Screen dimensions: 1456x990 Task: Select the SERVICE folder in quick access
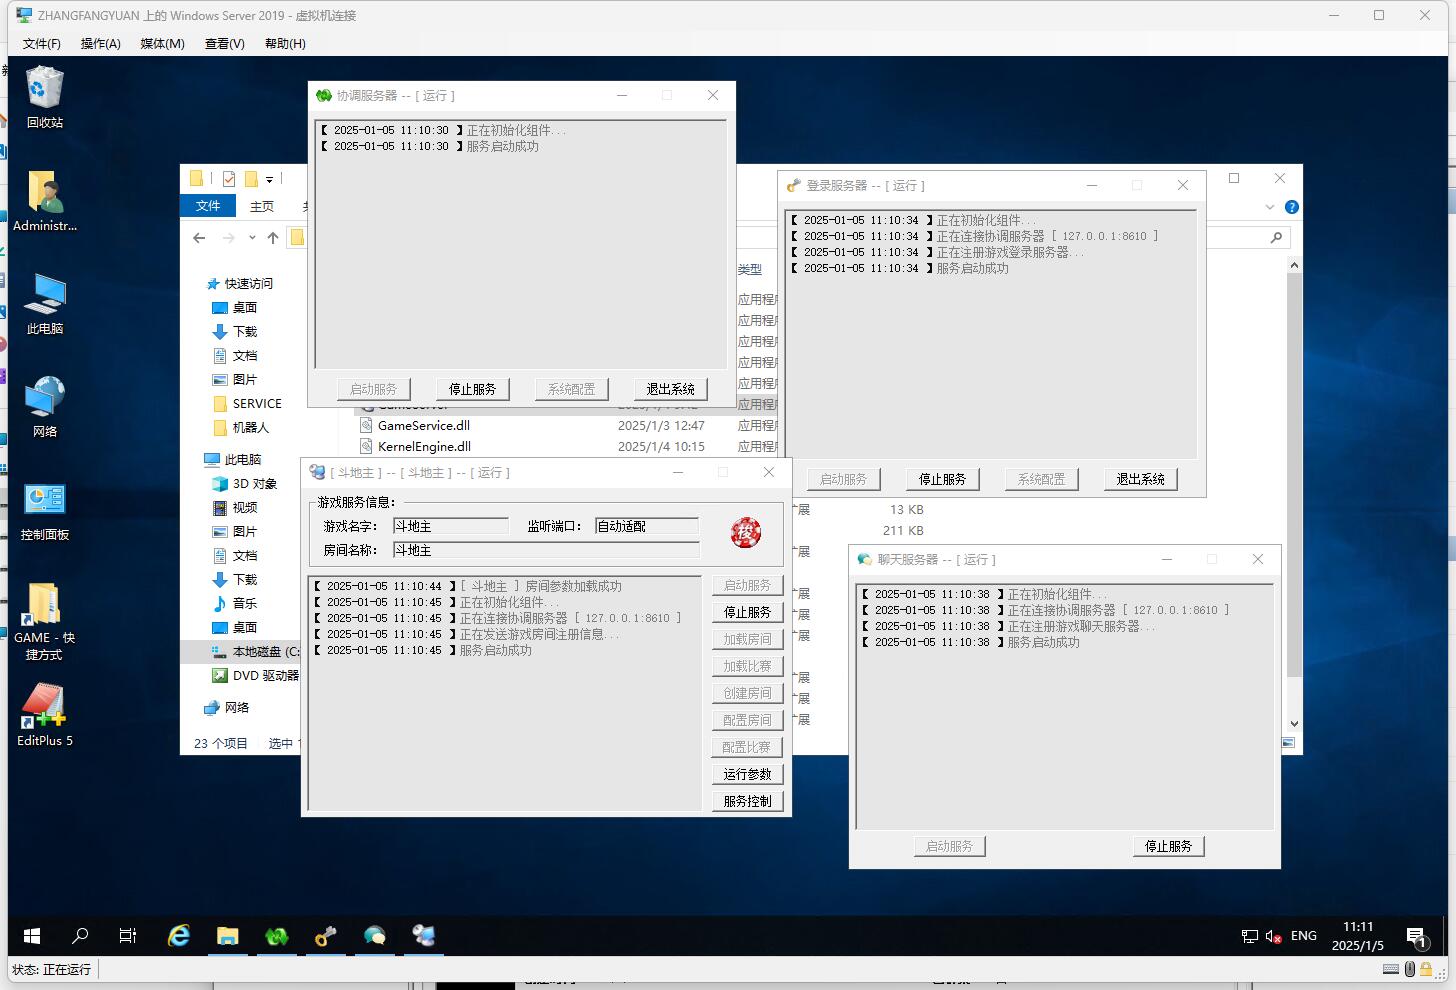pos(257,404)
